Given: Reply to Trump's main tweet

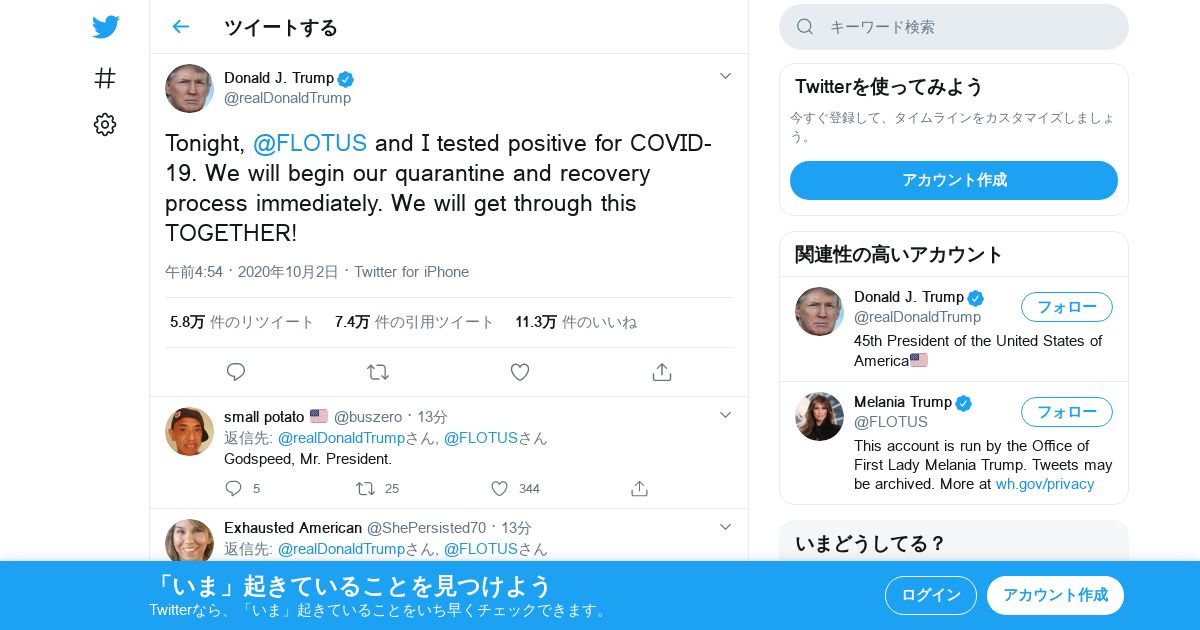Looking at the screenshot, I should (236, 372).
